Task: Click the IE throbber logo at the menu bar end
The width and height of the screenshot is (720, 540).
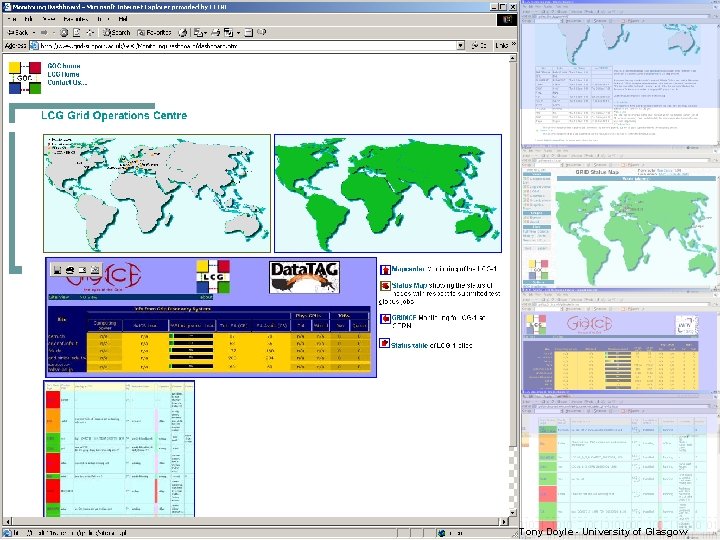Action: point(506,19)
